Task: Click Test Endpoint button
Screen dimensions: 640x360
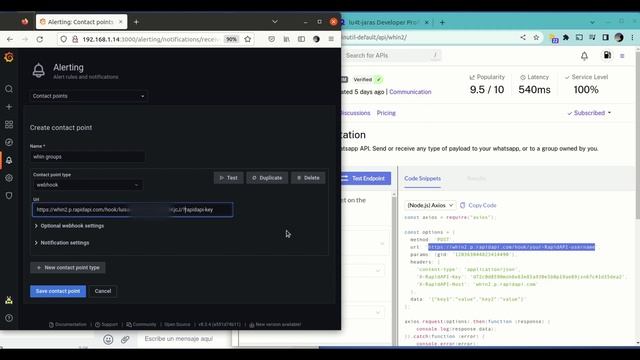Action: (x=366, y=178)
